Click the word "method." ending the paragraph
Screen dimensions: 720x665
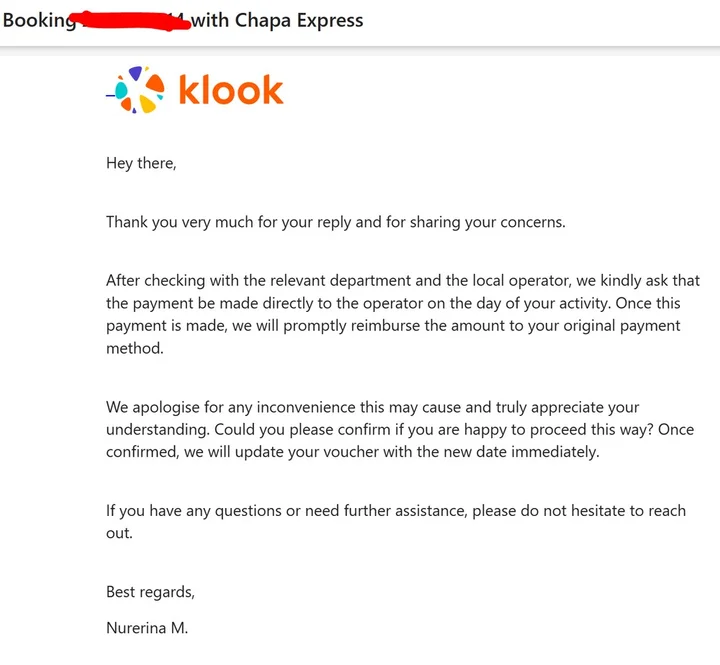click(x=136, y=348)
